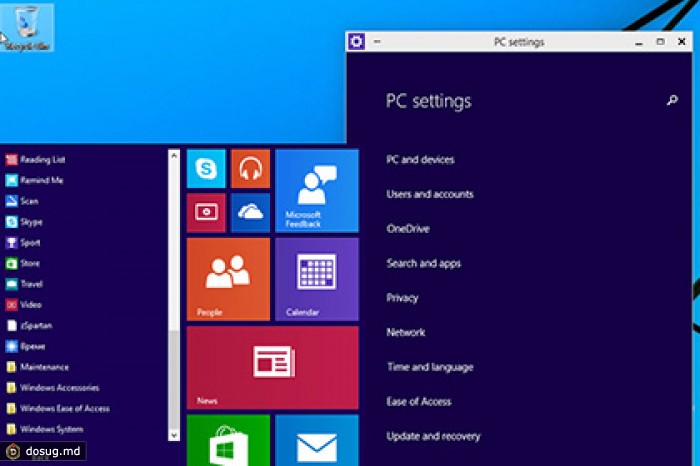This screenshot has width=700, height=466.
Task: Open search in PC settings
Action: 672,100
